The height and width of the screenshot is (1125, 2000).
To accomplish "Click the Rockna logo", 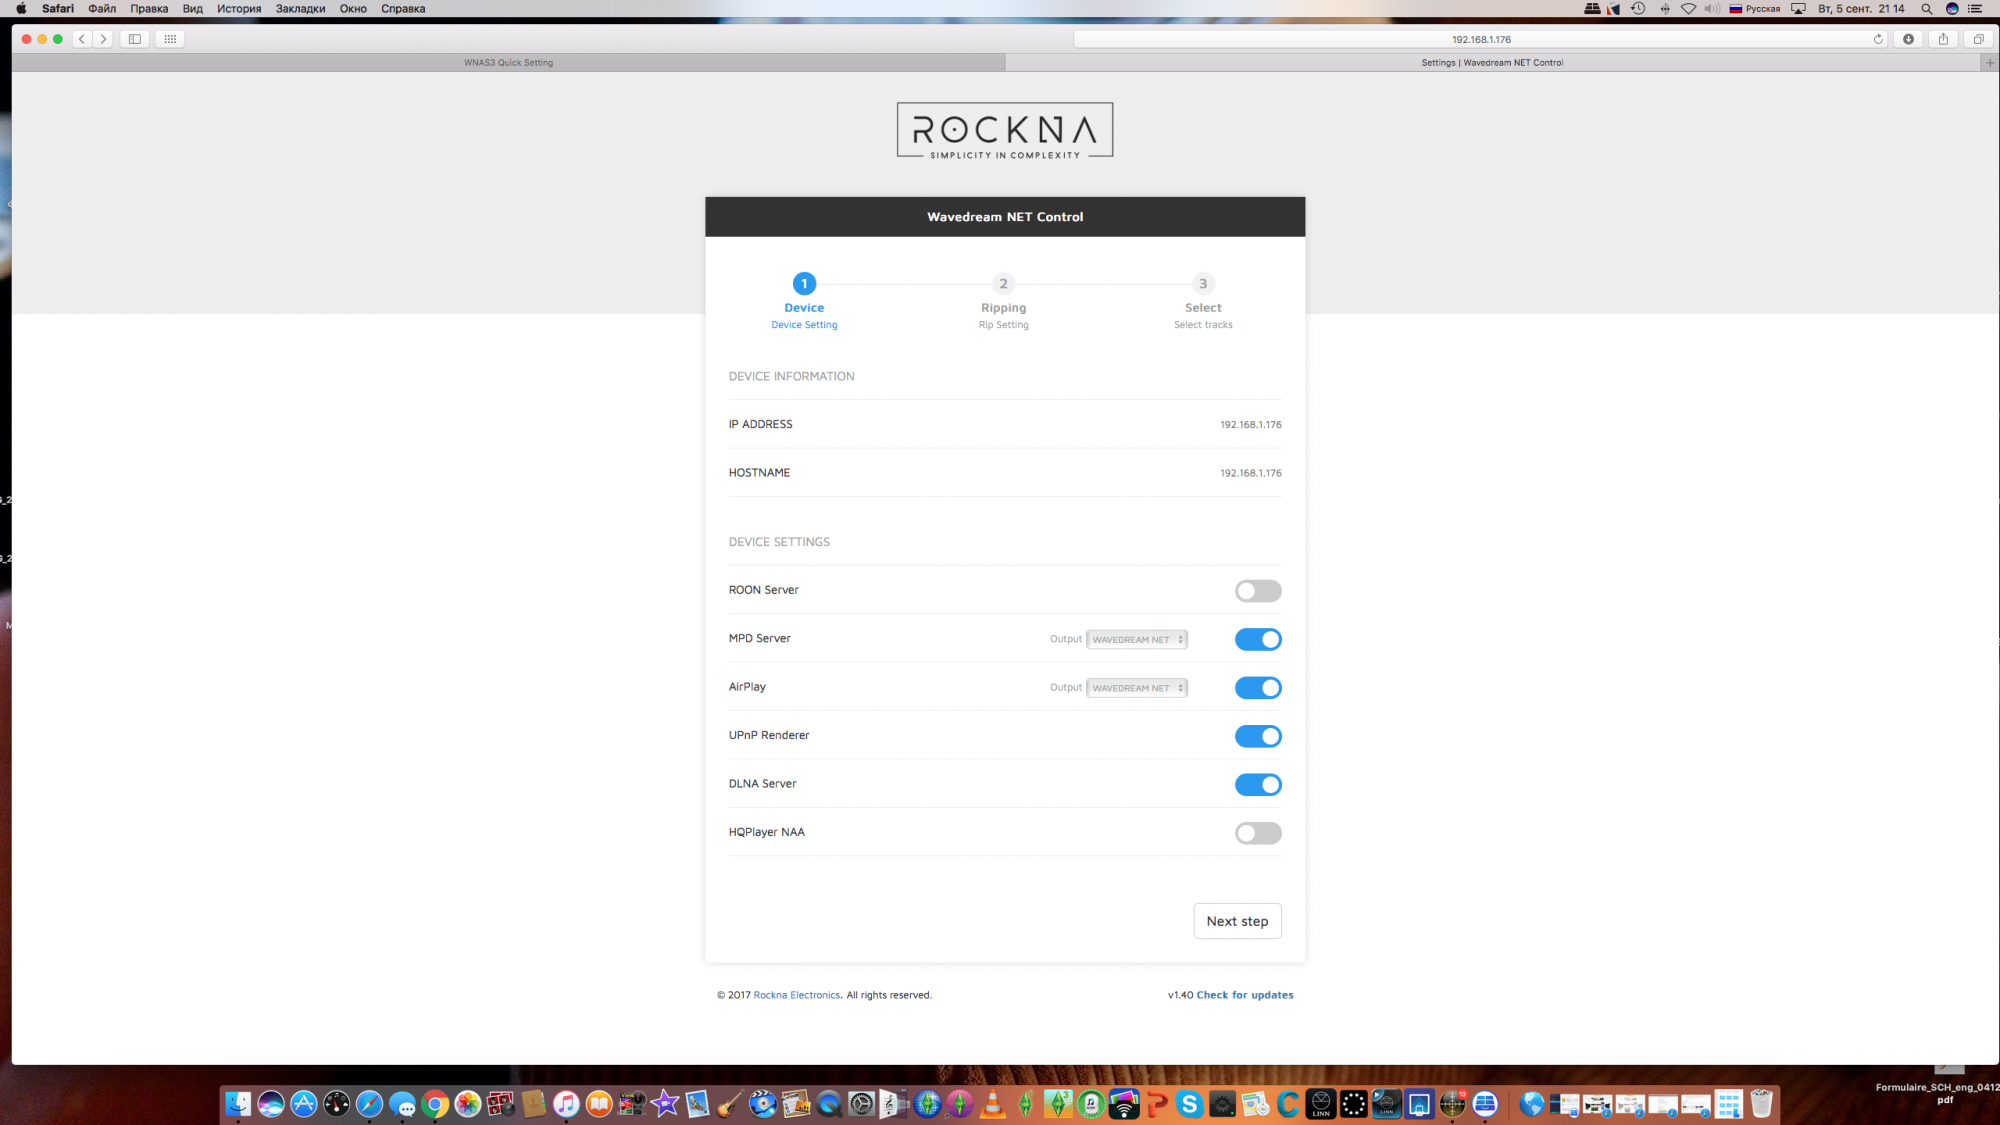I will coord(1005,130).
